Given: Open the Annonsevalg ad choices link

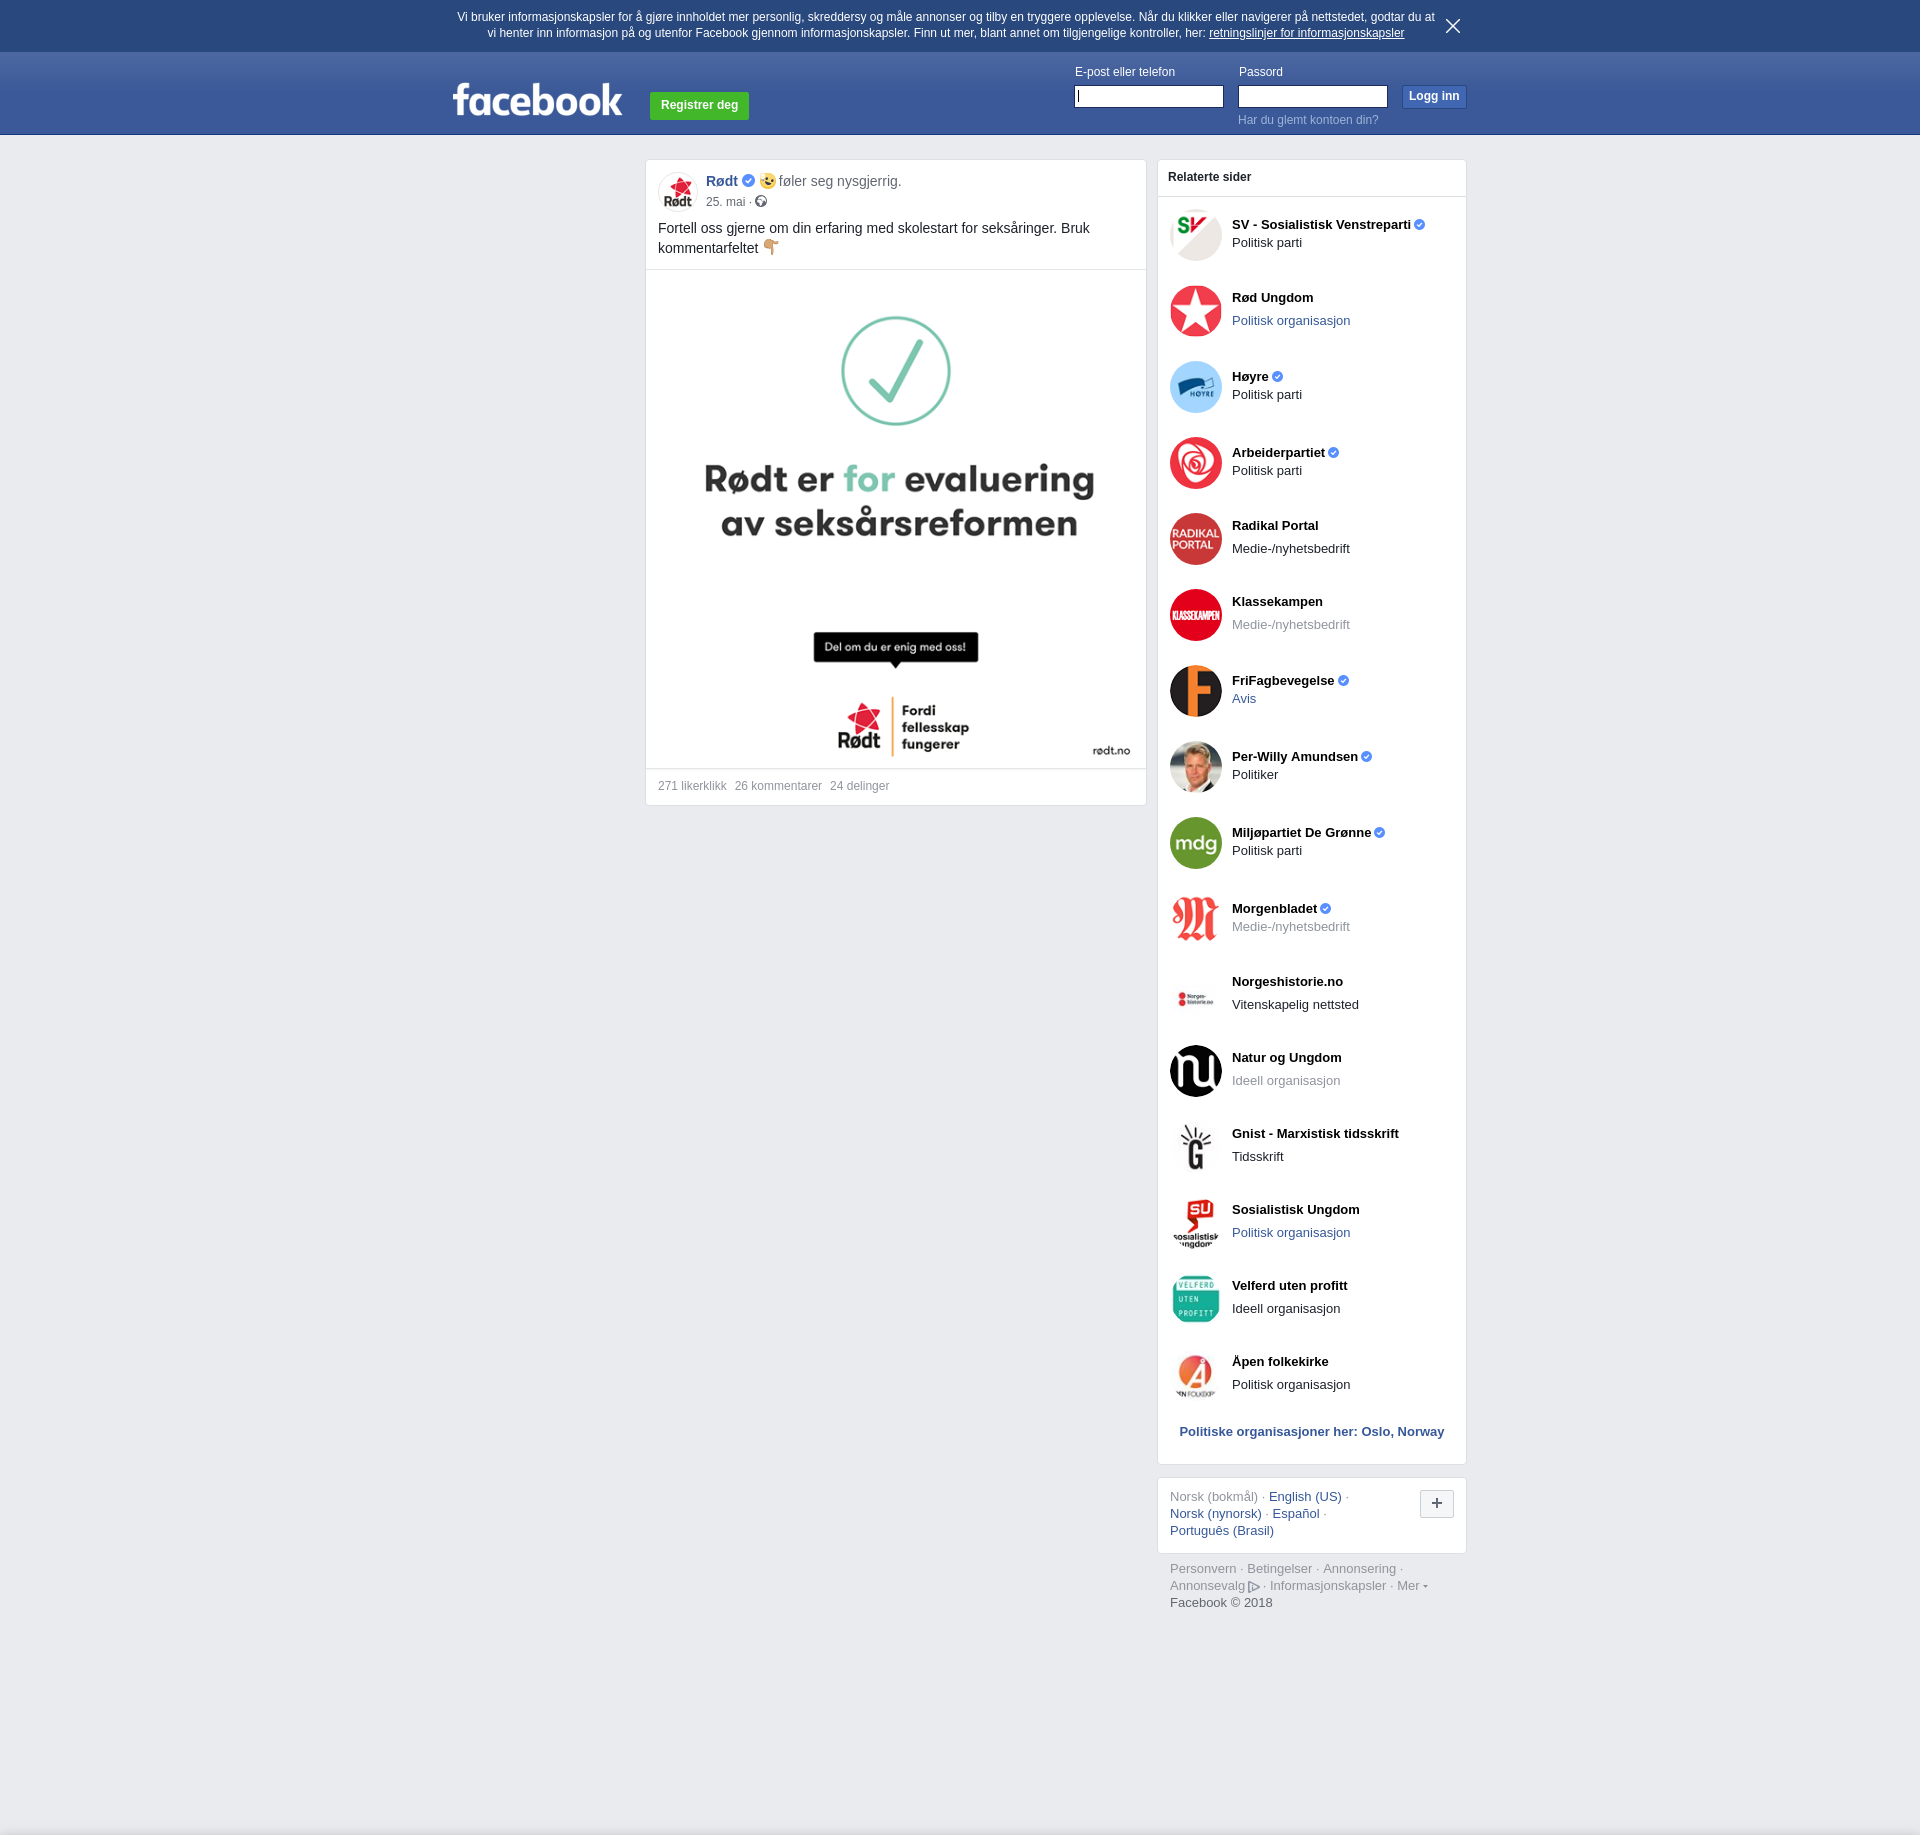Looking at the screenshot, I should click(1214, 1586).
